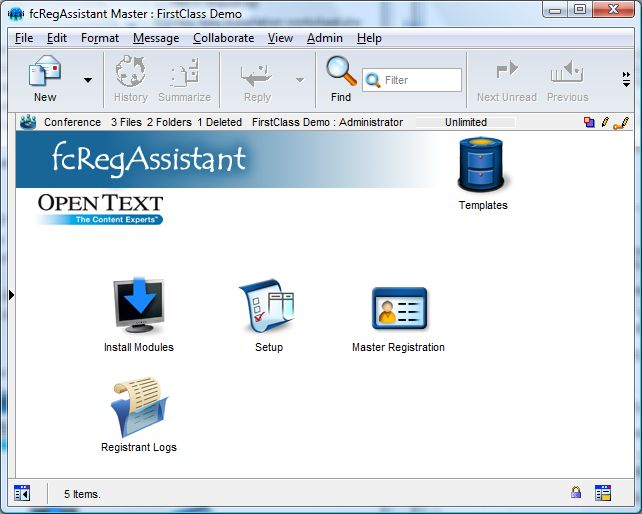Click the Conference icon in summary bar

coord(28,122)
